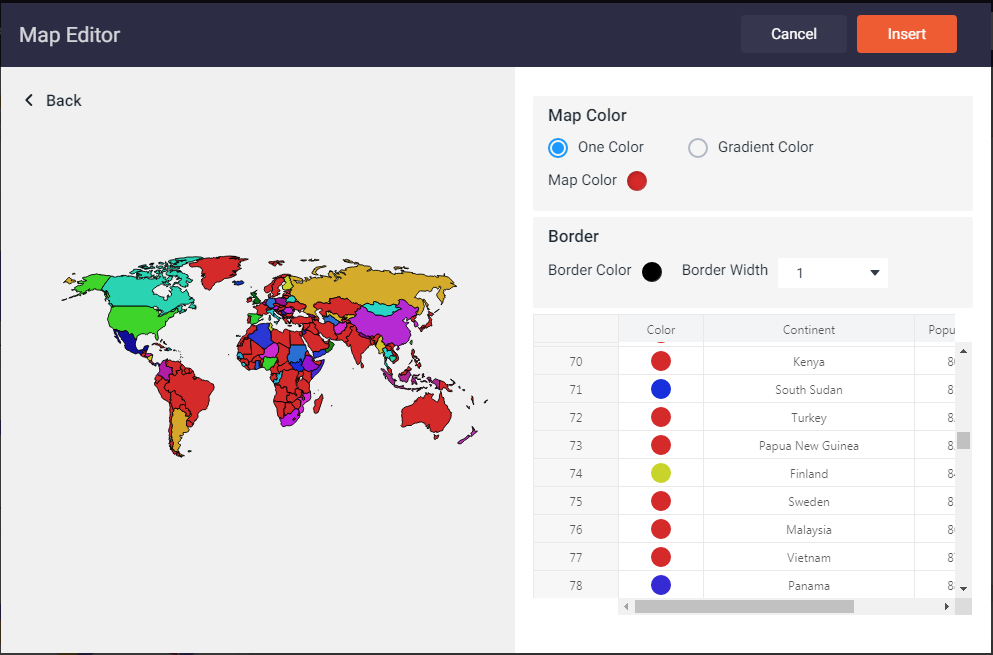Click row number 70
Viewport: 993px width, 655px height.
click(x=576, y=362)
